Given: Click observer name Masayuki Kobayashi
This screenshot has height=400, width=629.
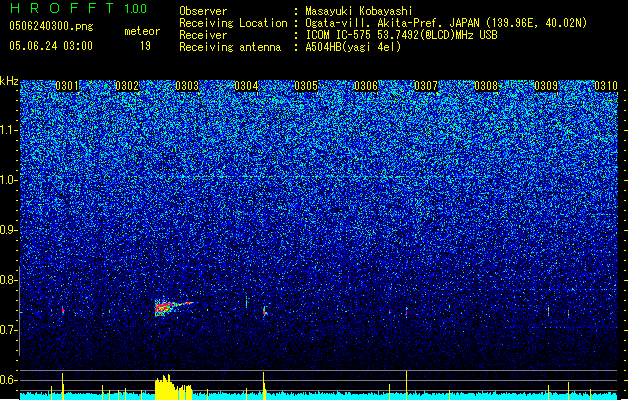Looking at the screenshot, I should pyautogui.click(x=359, y=11).
